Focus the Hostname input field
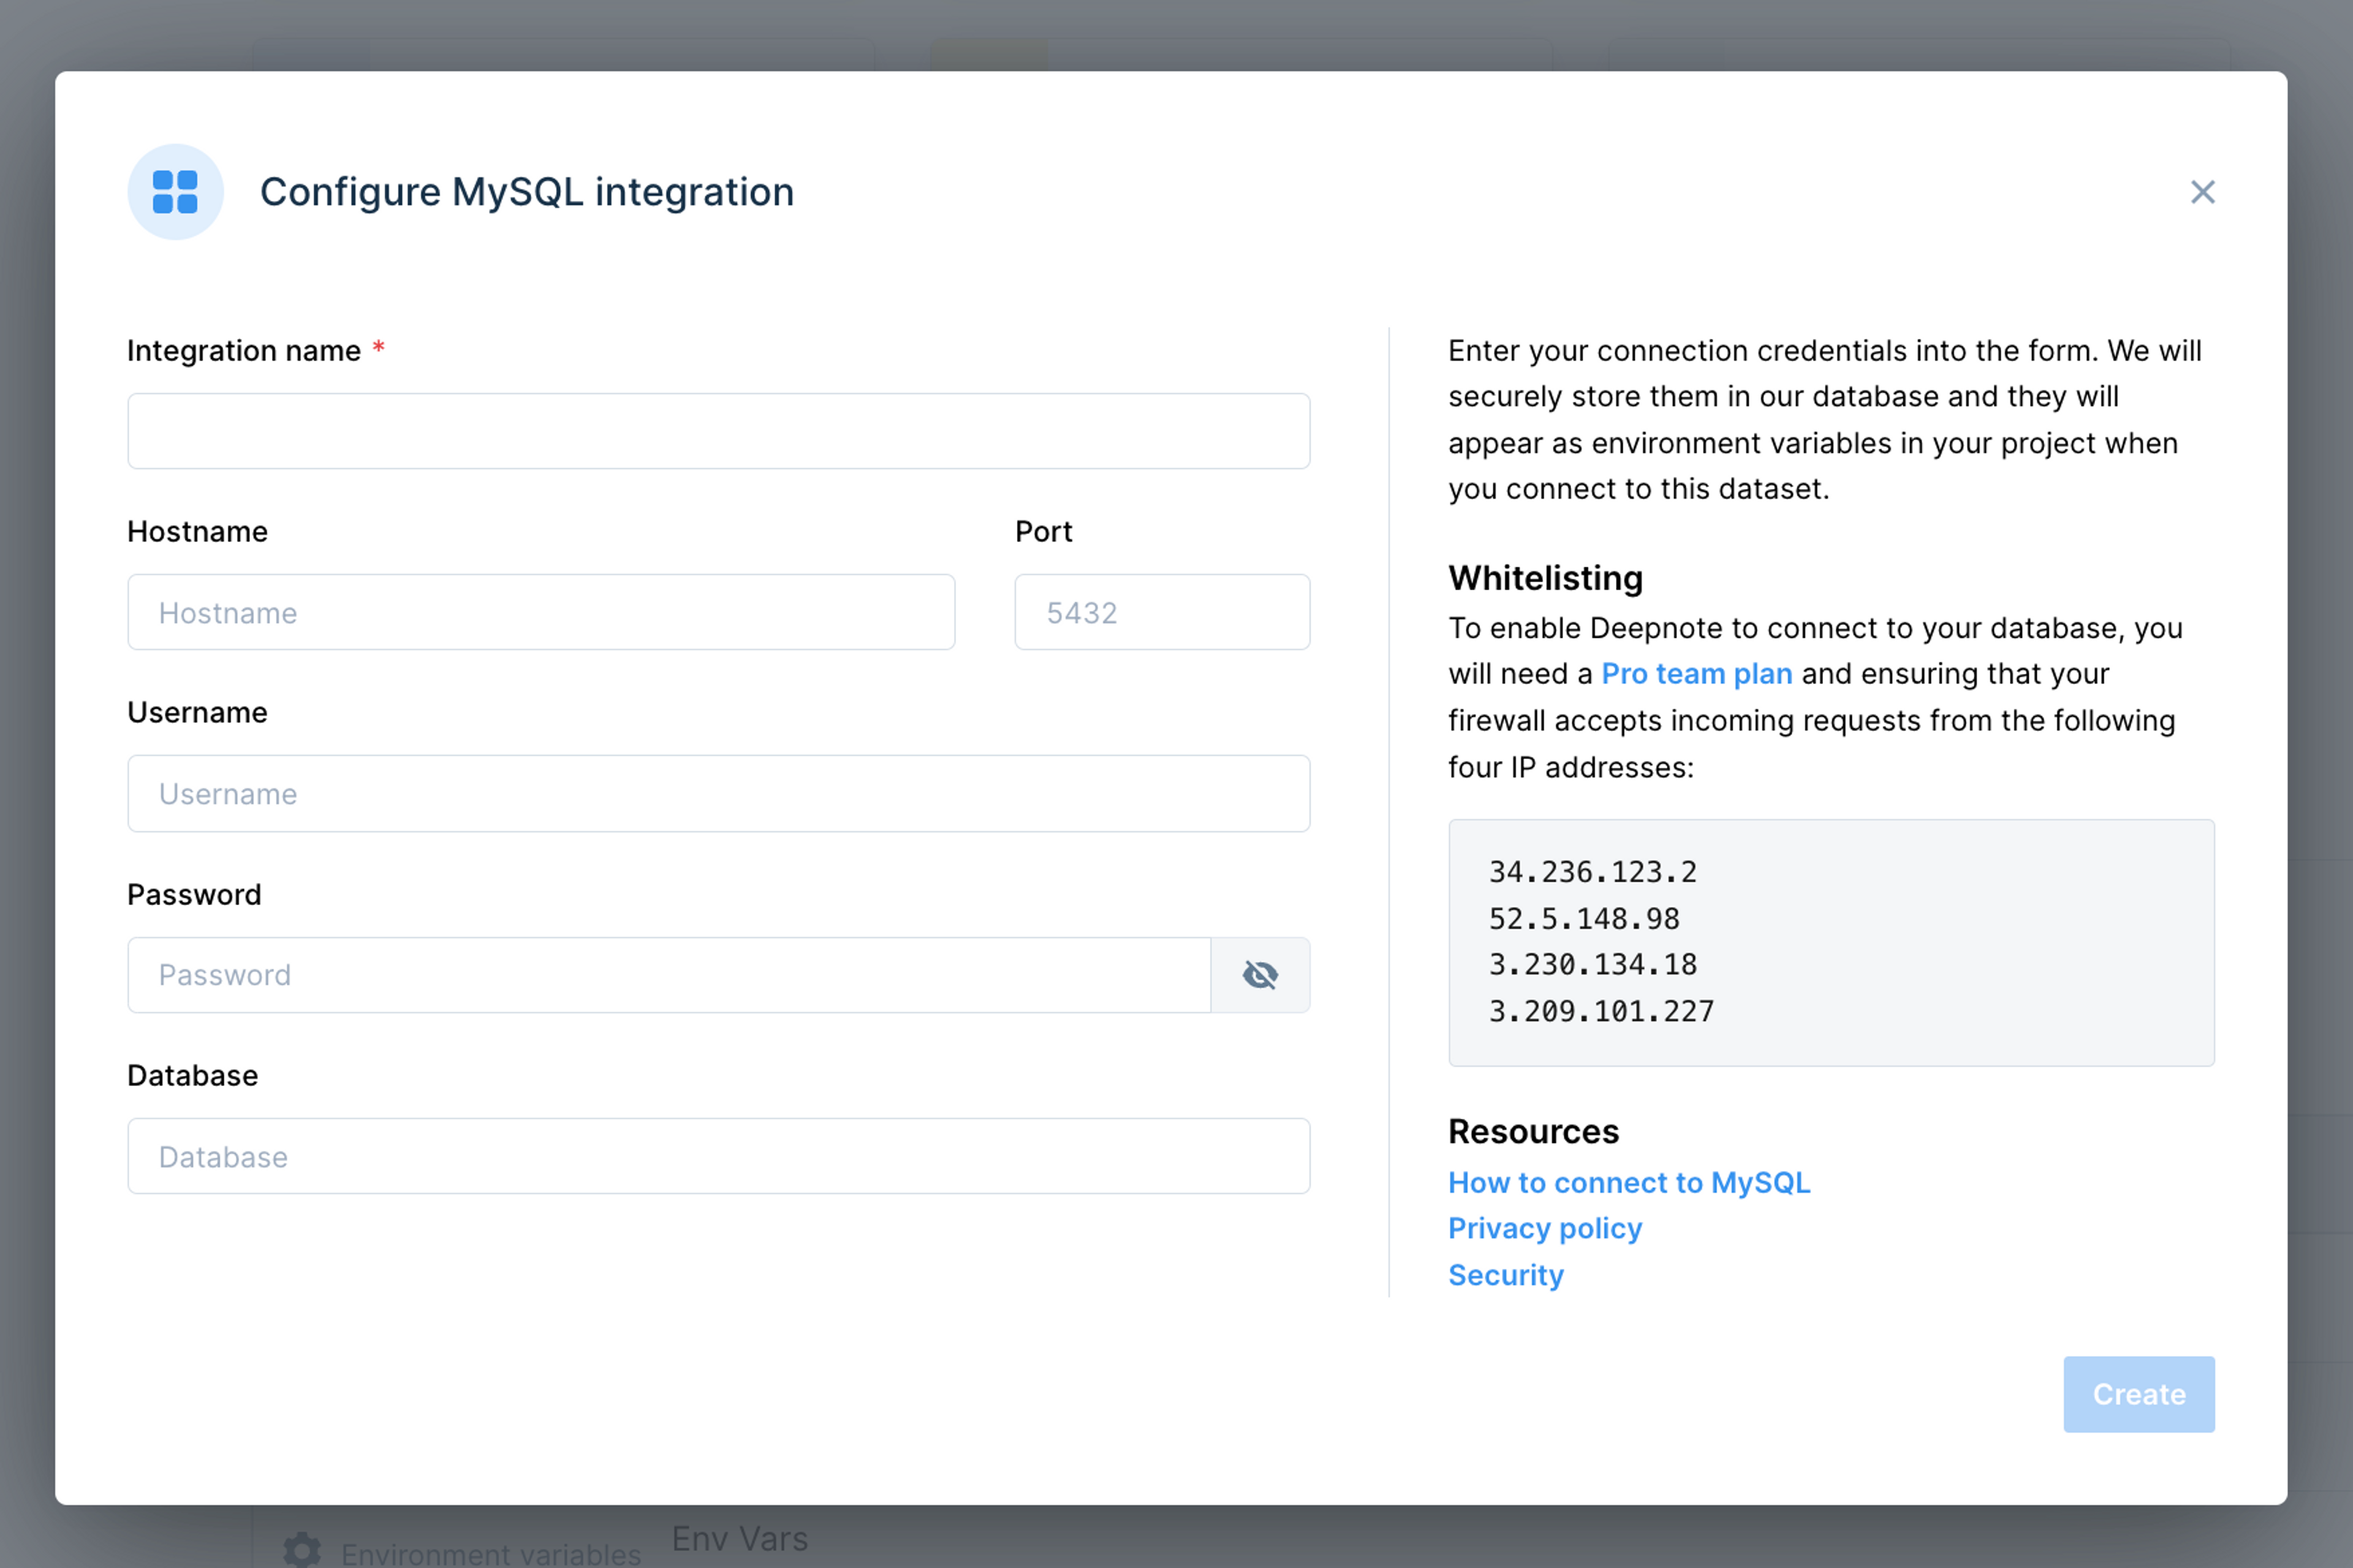The image size is (2353, 1568). pyautogui.click(x=541, y=612)
